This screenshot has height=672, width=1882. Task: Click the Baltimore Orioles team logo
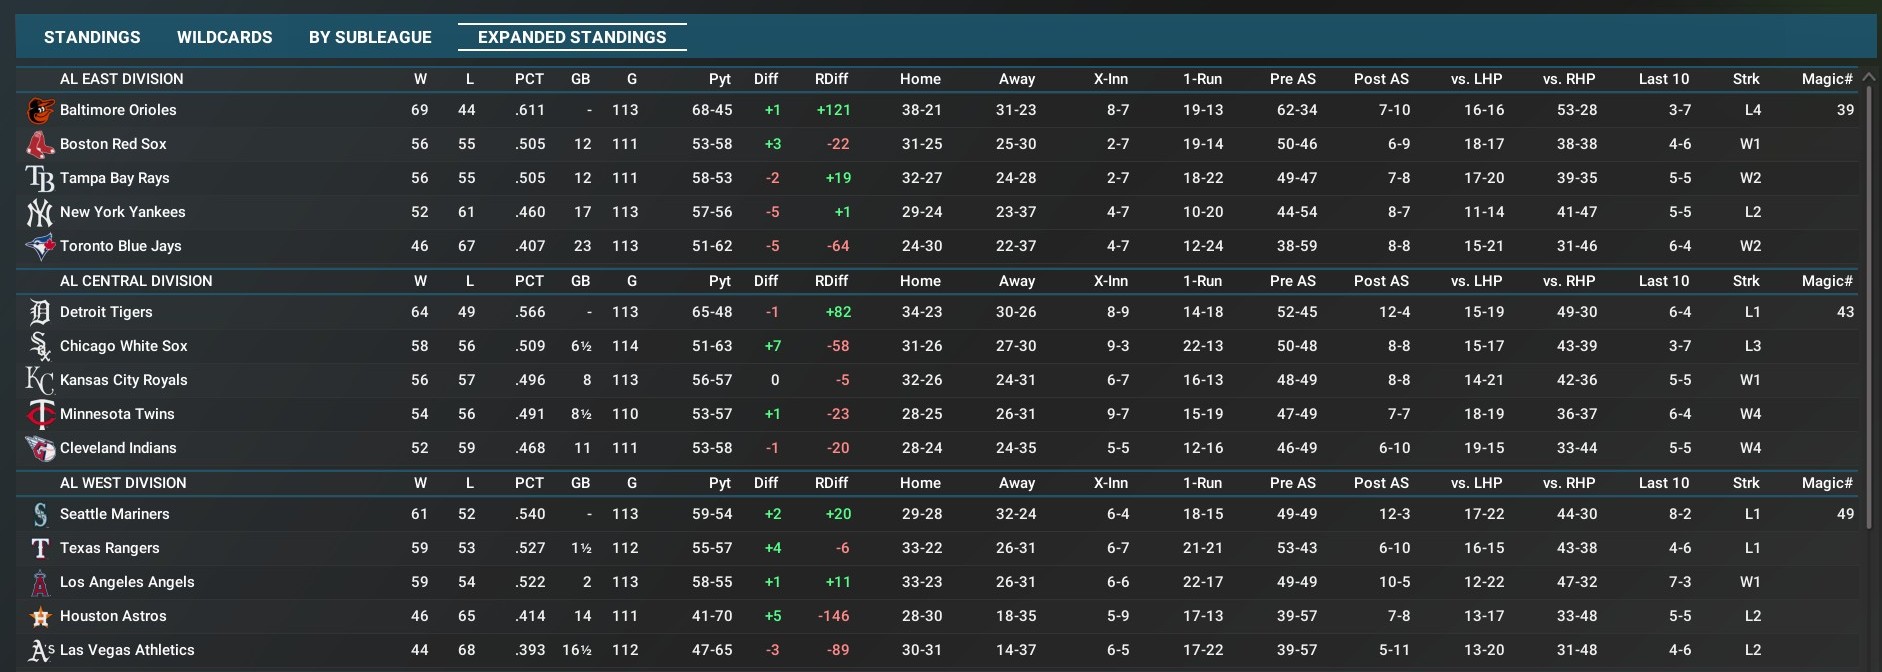click(40, 111)
